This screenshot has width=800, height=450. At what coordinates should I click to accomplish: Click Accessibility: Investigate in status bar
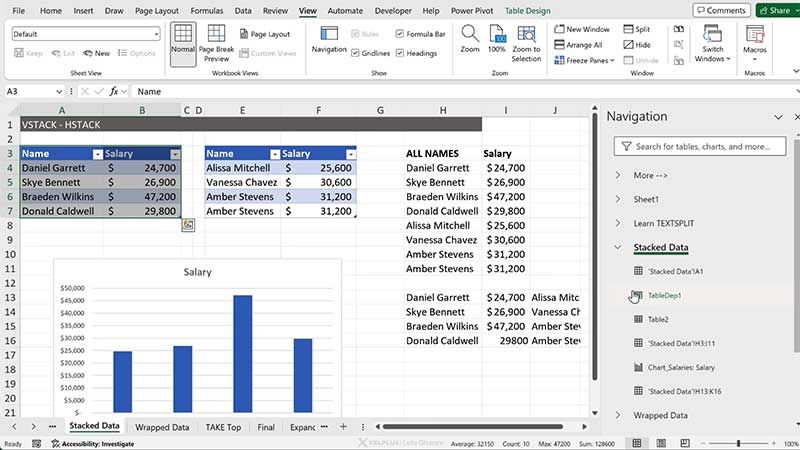93,444
